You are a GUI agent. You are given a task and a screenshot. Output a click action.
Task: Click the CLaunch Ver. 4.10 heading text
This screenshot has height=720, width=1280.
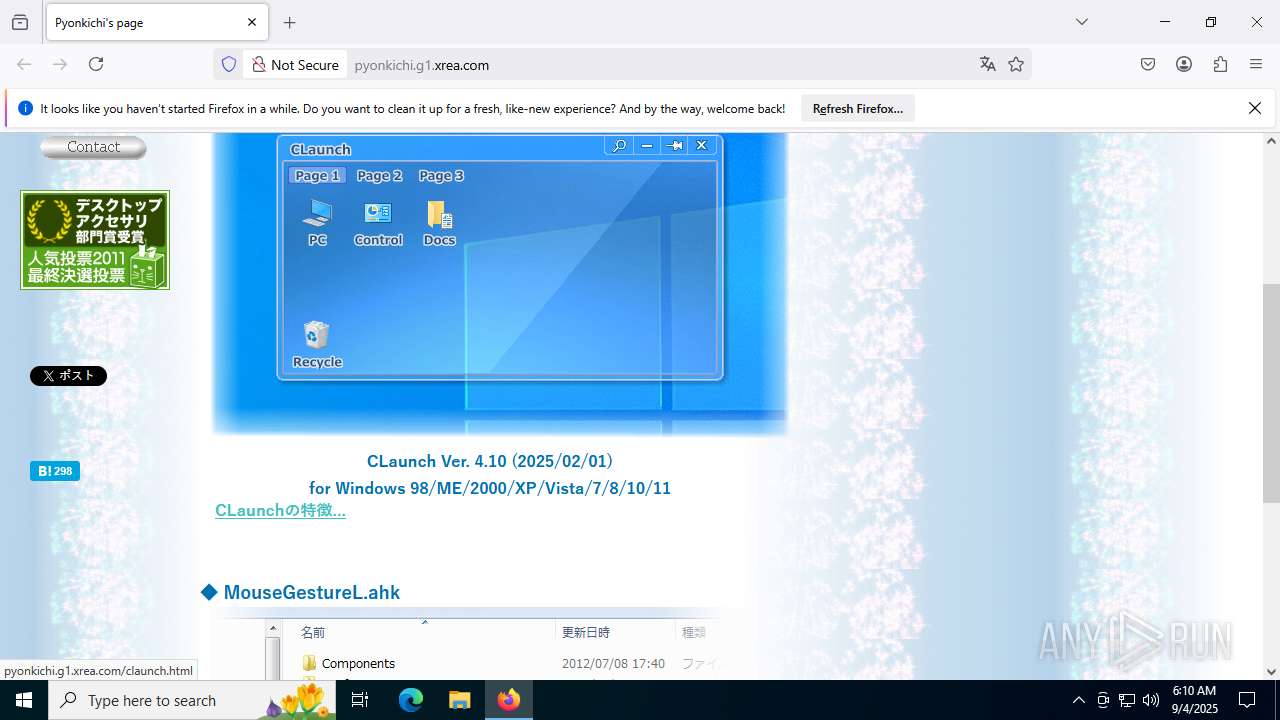tap(490, 461)
